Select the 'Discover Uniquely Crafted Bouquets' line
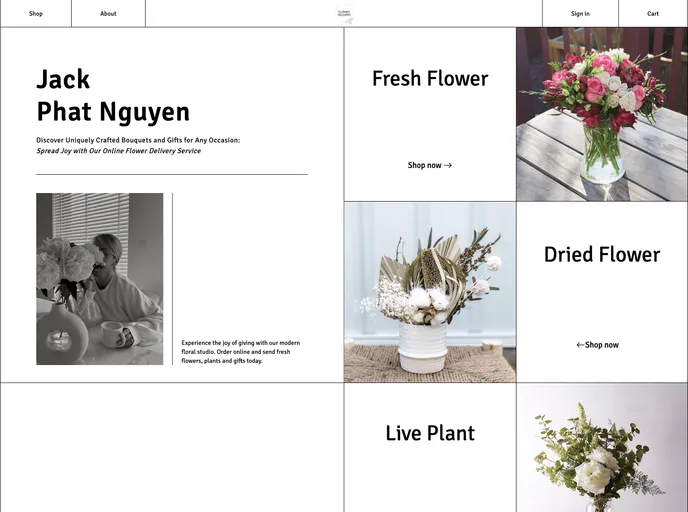Viewport: 688px width, 512px height. point(138,140)
